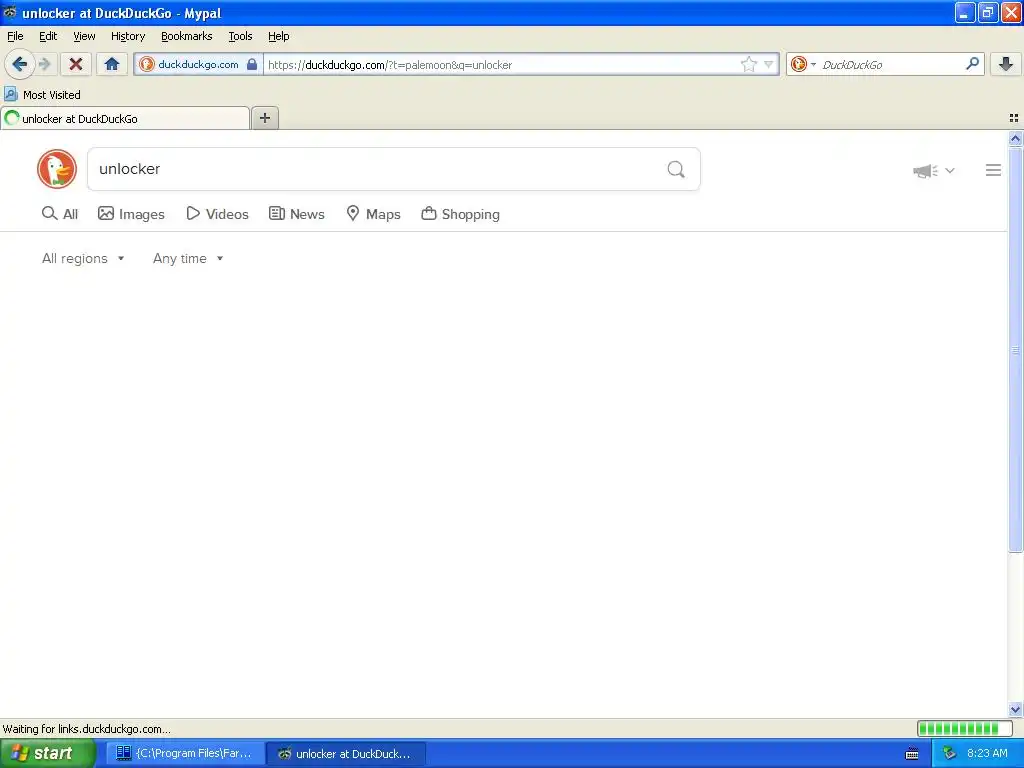1024x768 pixels.
Task: Open the Home page button
Action: [x=112, y=64]
